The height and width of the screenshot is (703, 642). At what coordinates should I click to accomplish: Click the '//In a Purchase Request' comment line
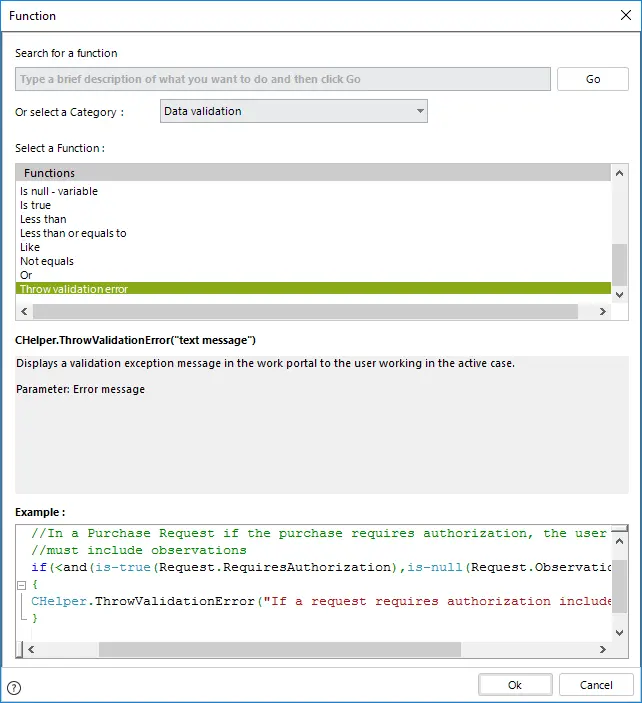pos(318,533)
